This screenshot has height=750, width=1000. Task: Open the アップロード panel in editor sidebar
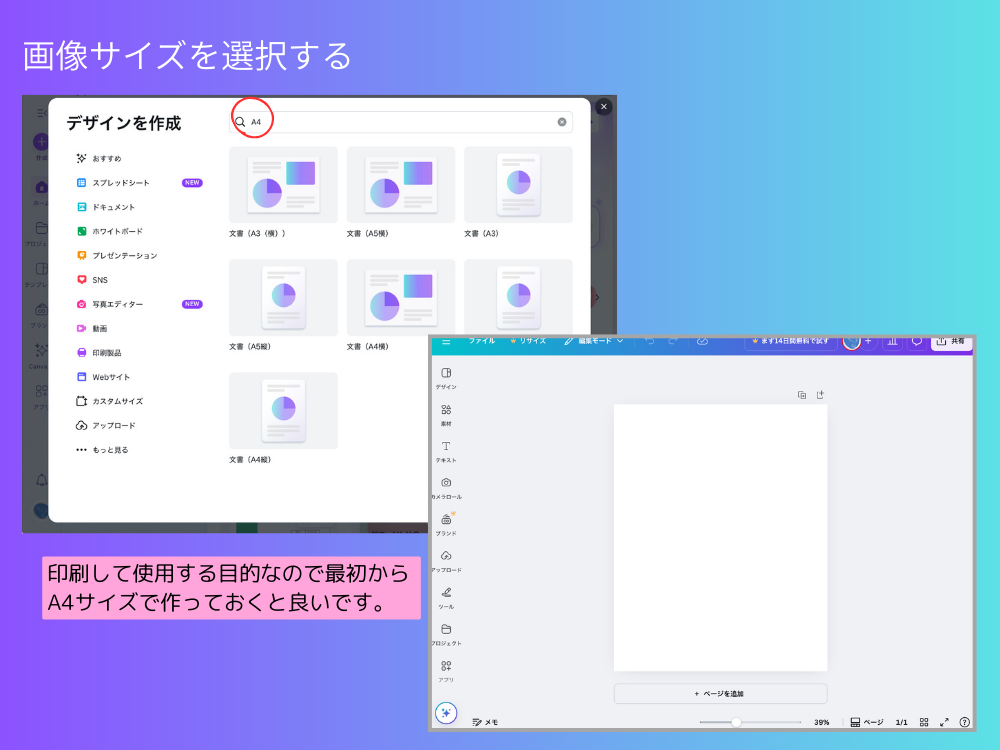pos(447,561)
